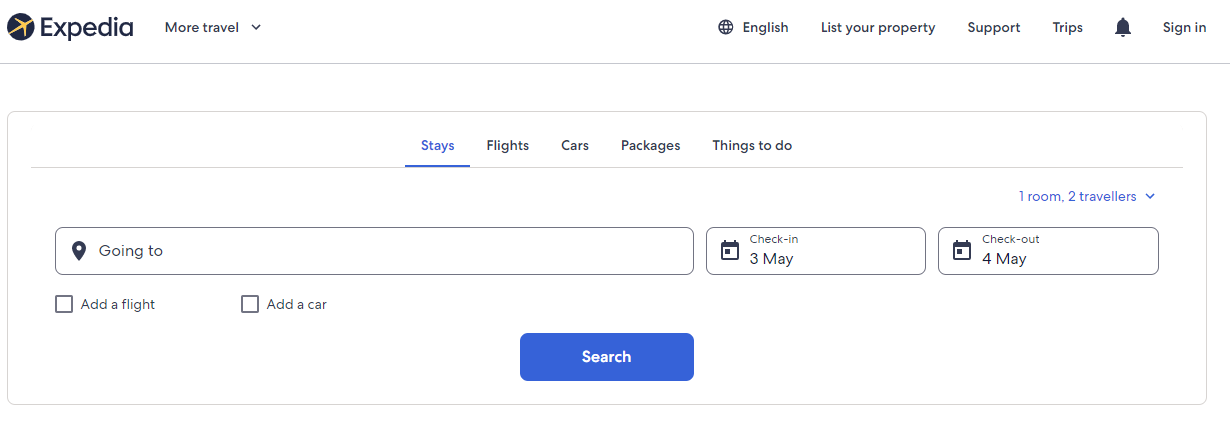The image size is (1230, 430).
Task: Go to the Things to do tab
Action: pyautogui.click(x=752, y=146)
